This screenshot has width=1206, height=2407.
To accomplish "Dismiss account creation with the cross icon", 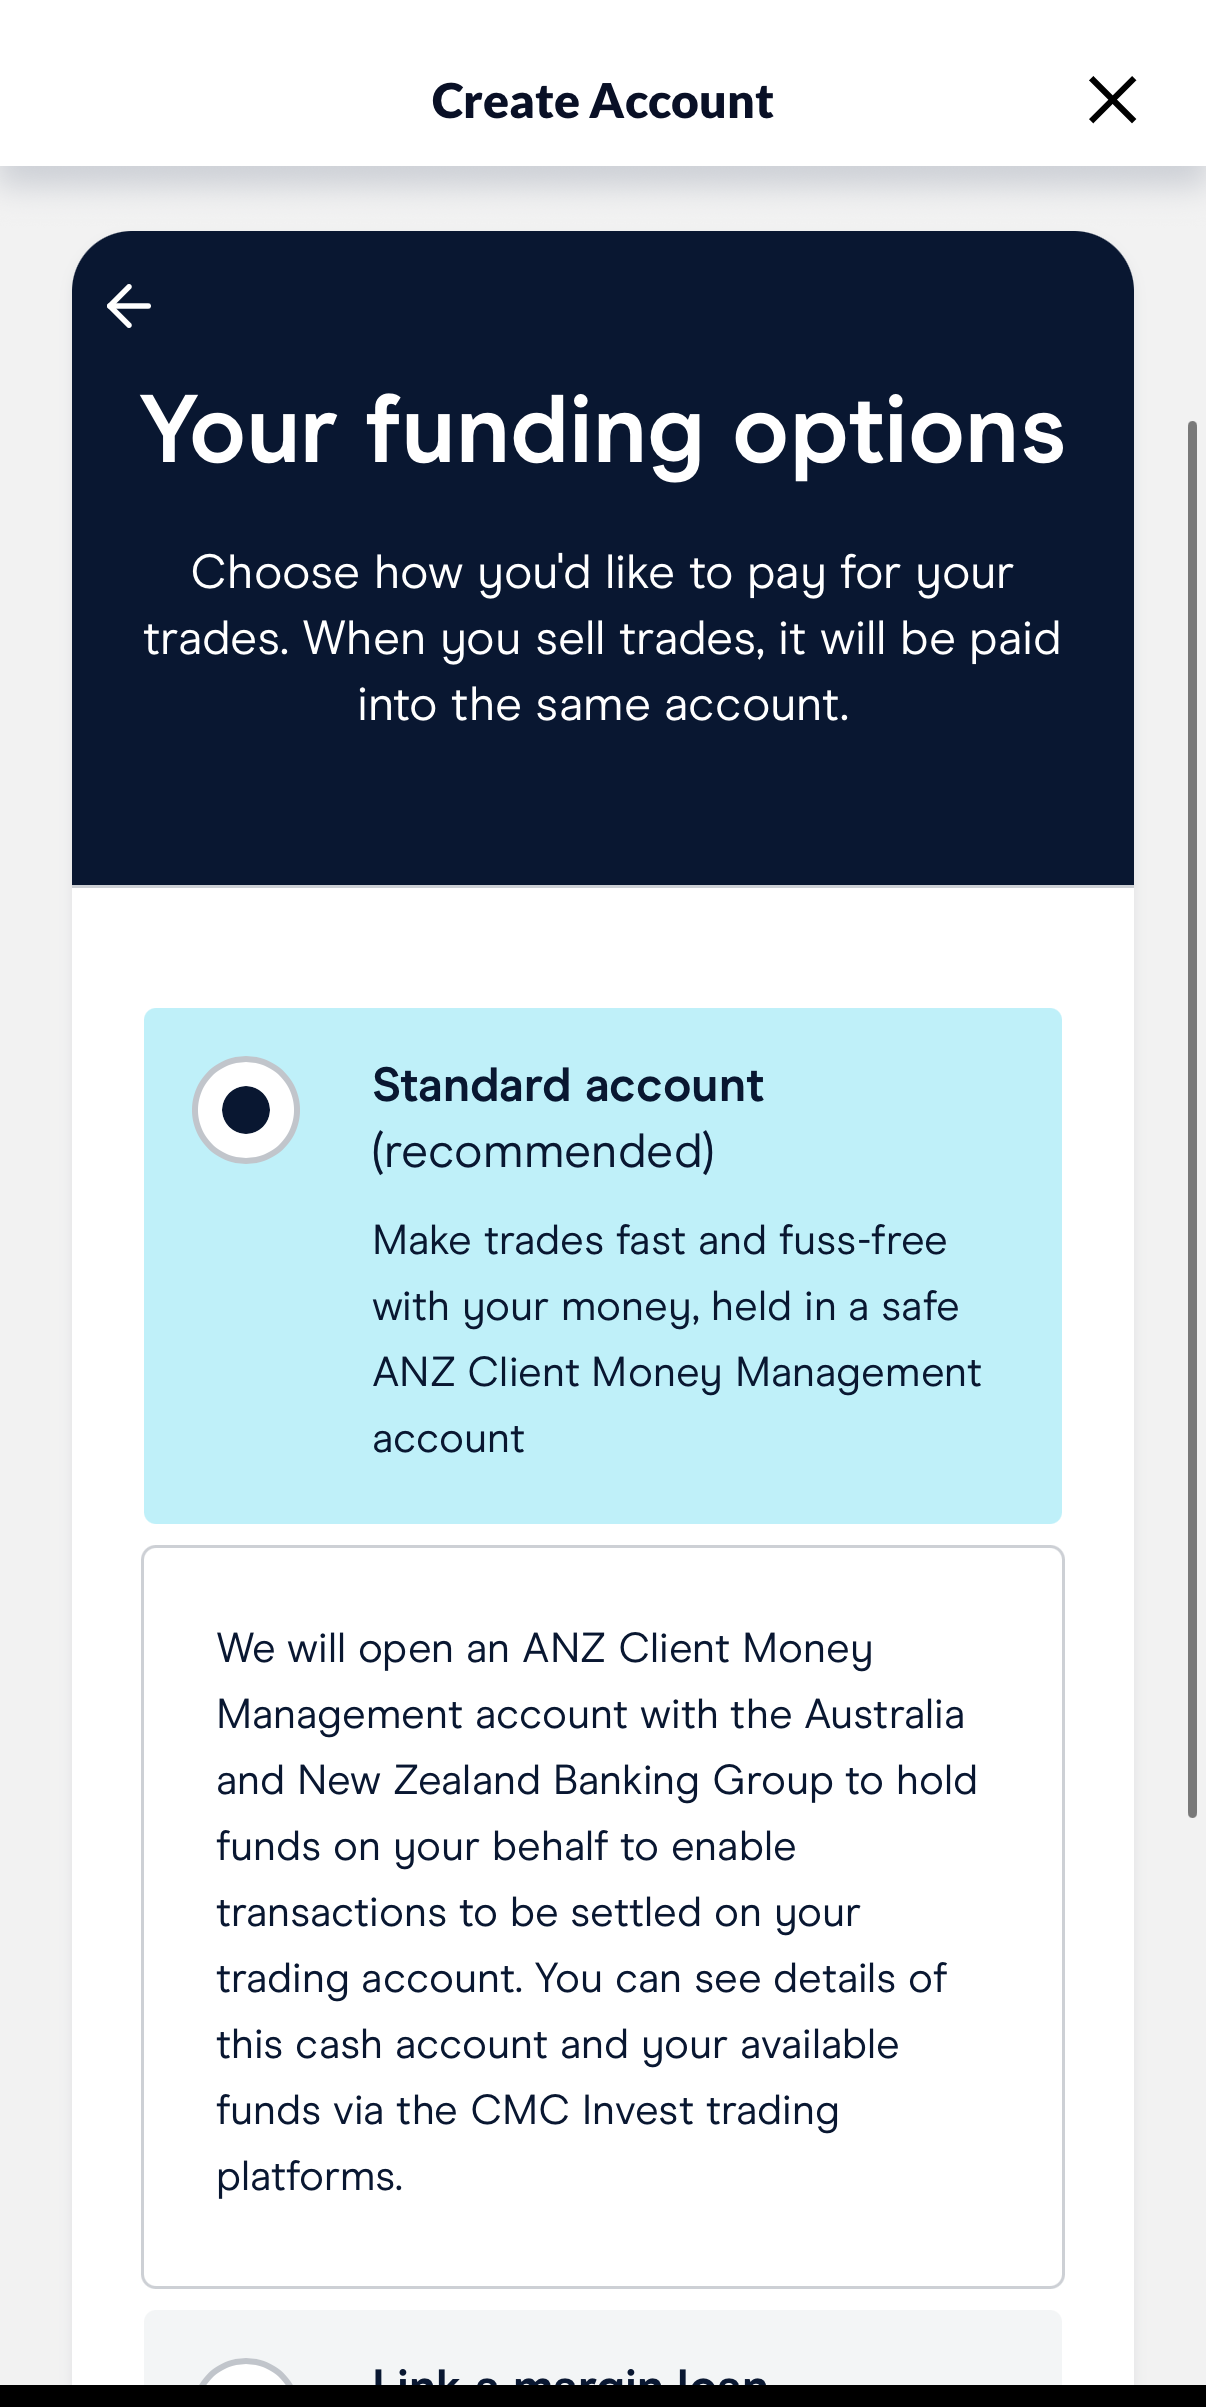I will (x=1111, y=100).
